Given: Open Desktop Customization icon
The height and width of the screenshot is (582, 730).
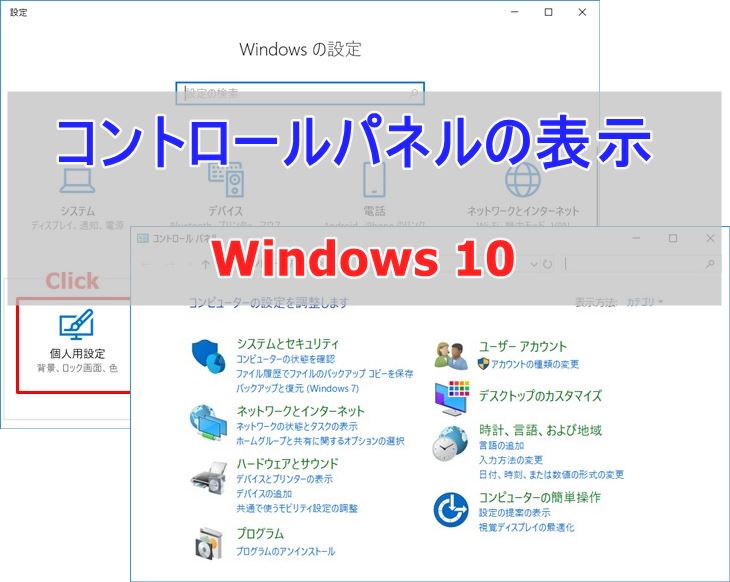Looking at the screenshot, I should coord(452,398).
